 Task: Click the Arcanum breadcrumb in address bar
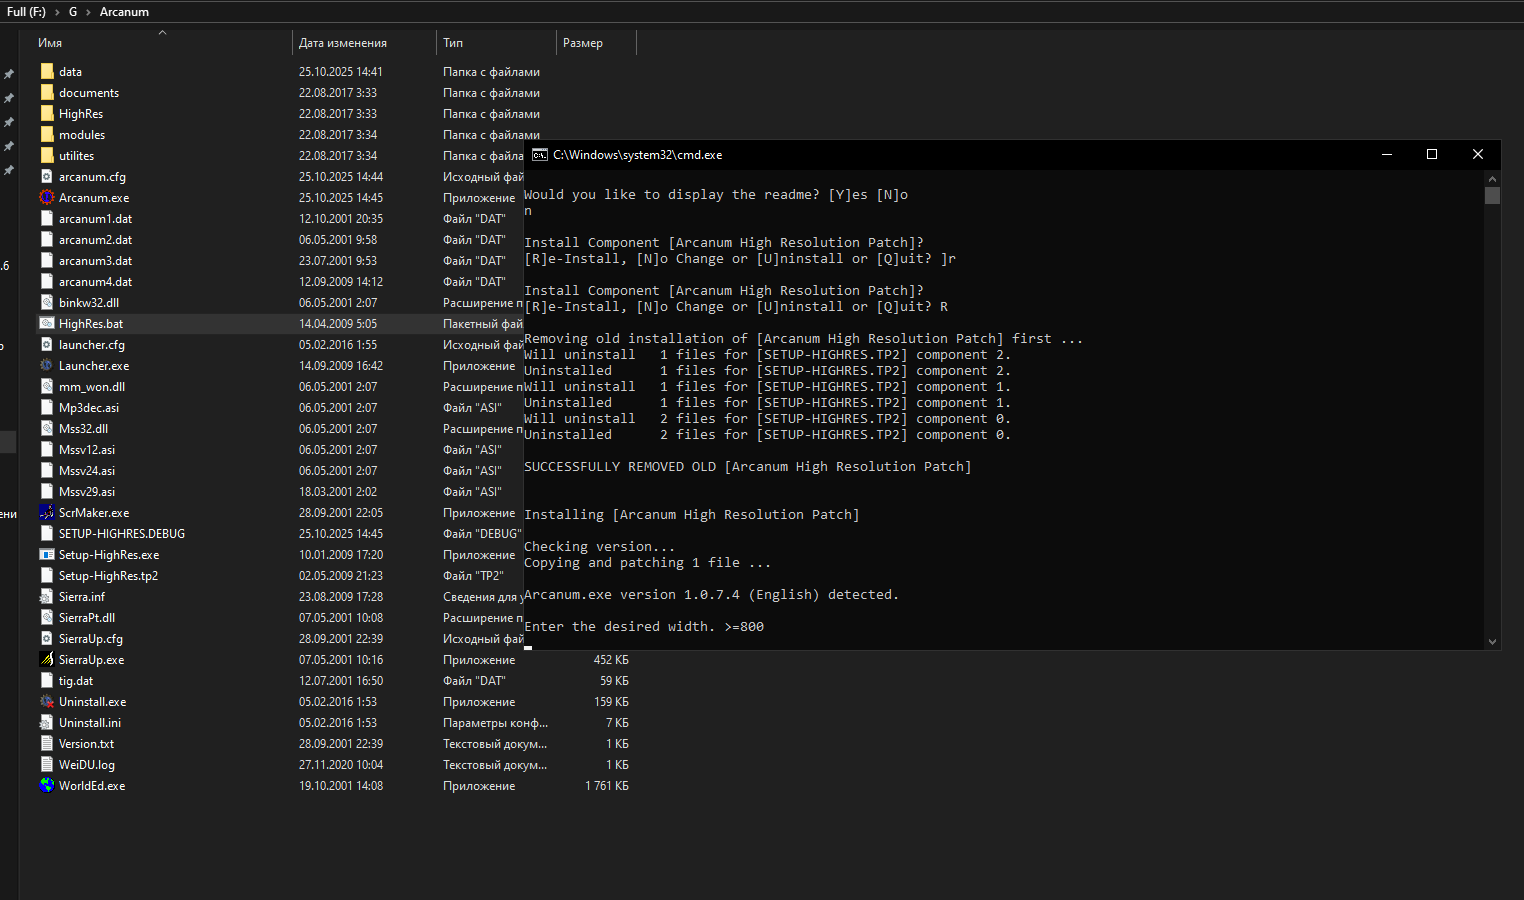124,12
